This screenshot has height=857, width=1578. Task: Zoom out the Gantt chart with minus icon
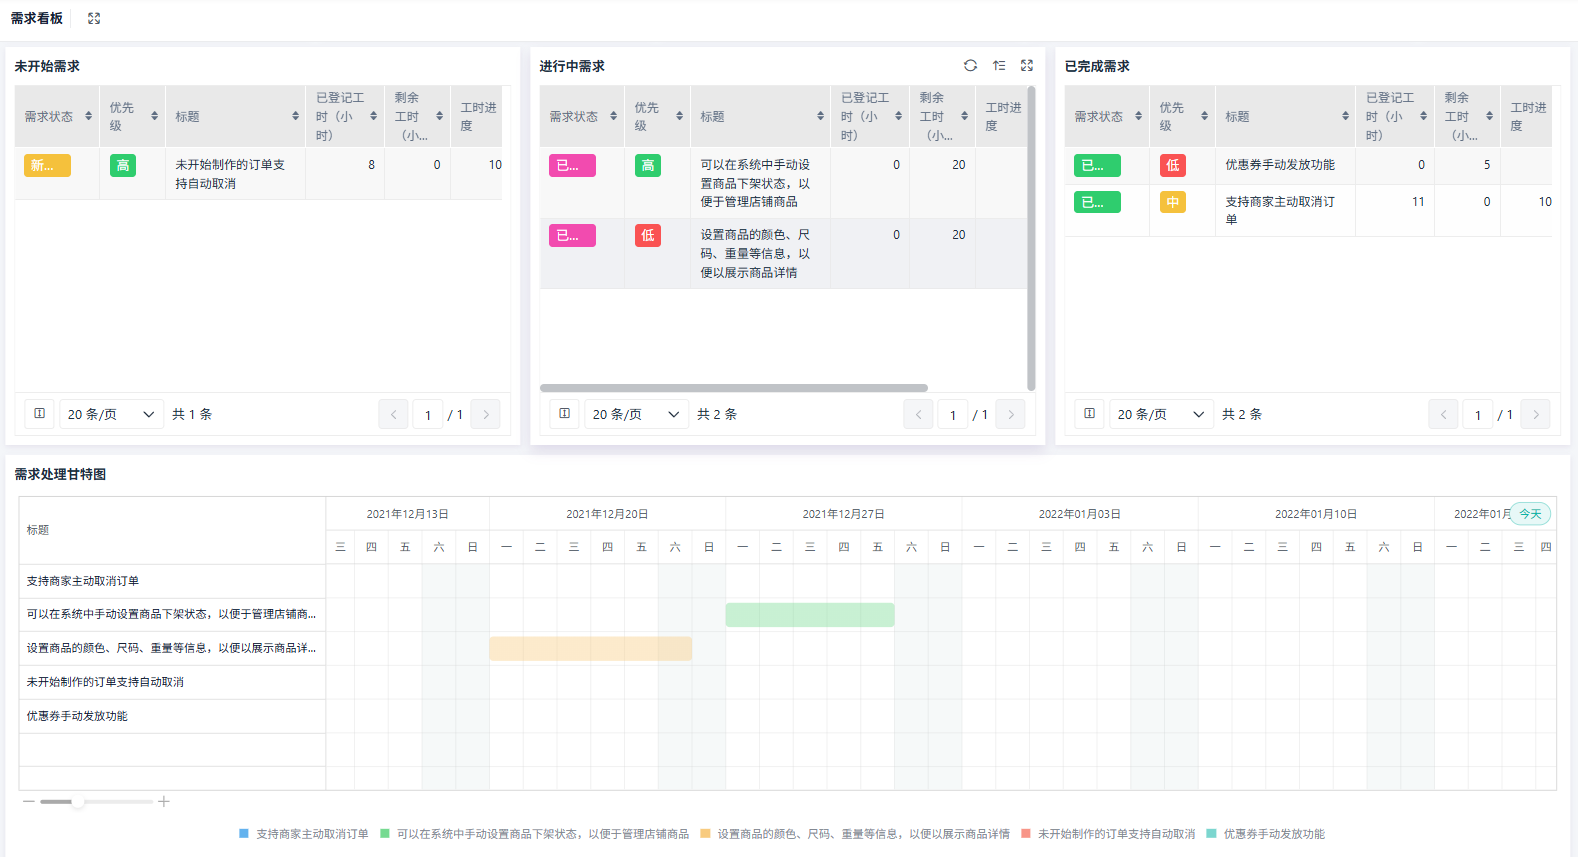(29, 801)
